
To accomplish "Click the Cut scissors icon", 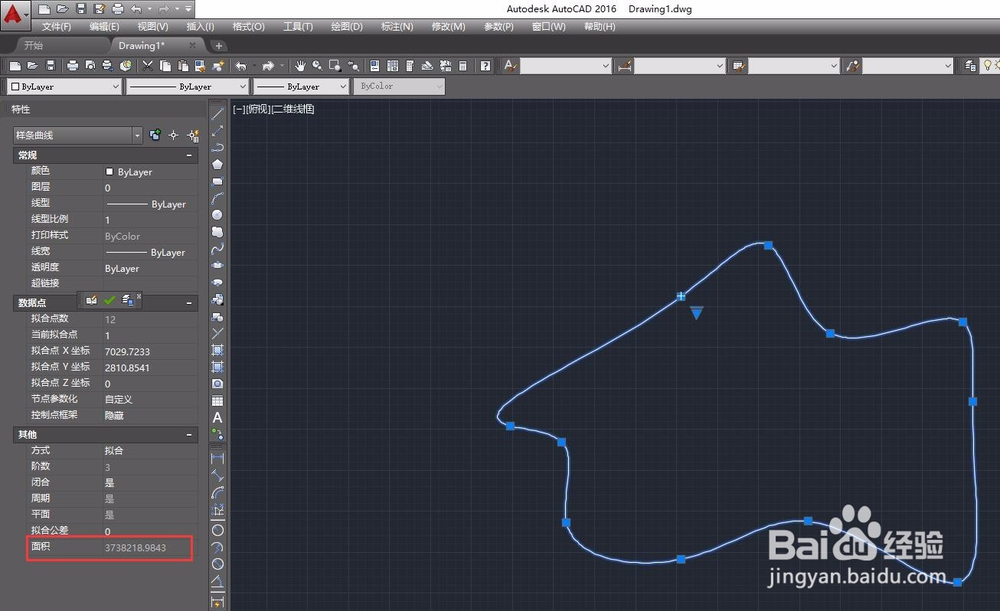I will (x=148, y=66).
